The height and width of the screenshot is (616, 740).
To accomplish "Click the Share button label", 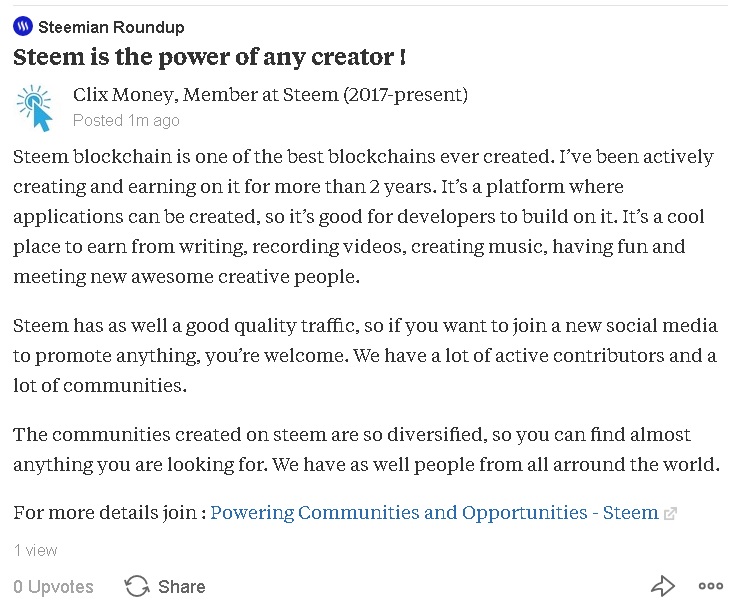I will (182, 587).
